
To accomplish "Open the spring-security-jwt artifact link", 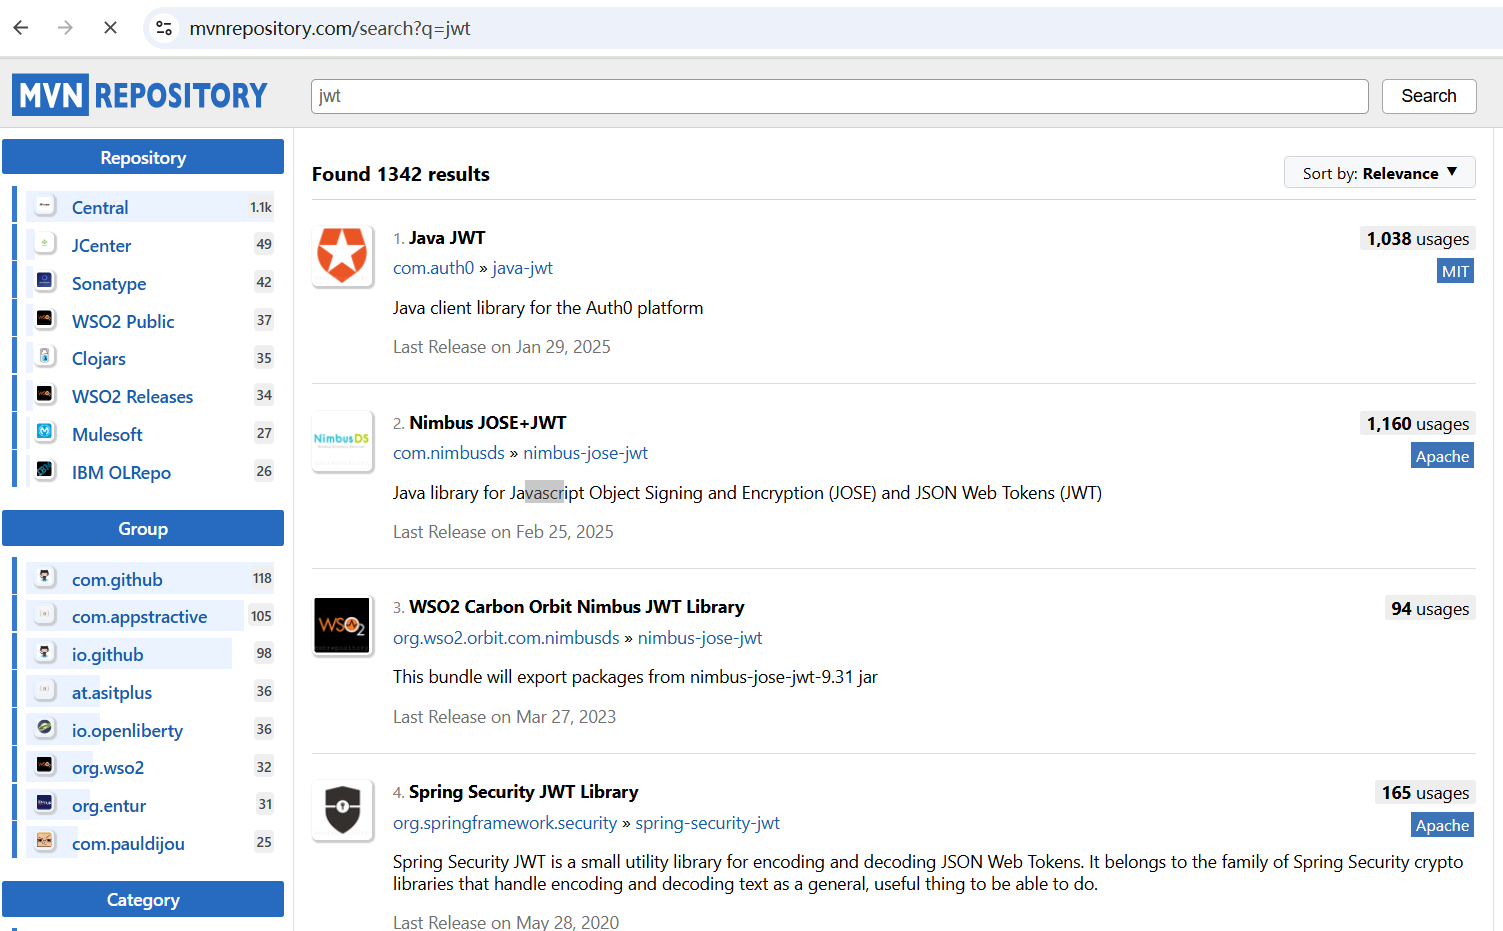I will 707,823.
